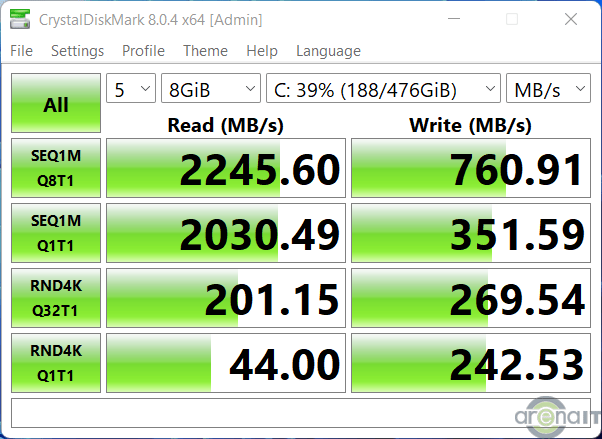
Task: Start the SEQ1M Q8T1 test
Action: click(x=56, y=169)
